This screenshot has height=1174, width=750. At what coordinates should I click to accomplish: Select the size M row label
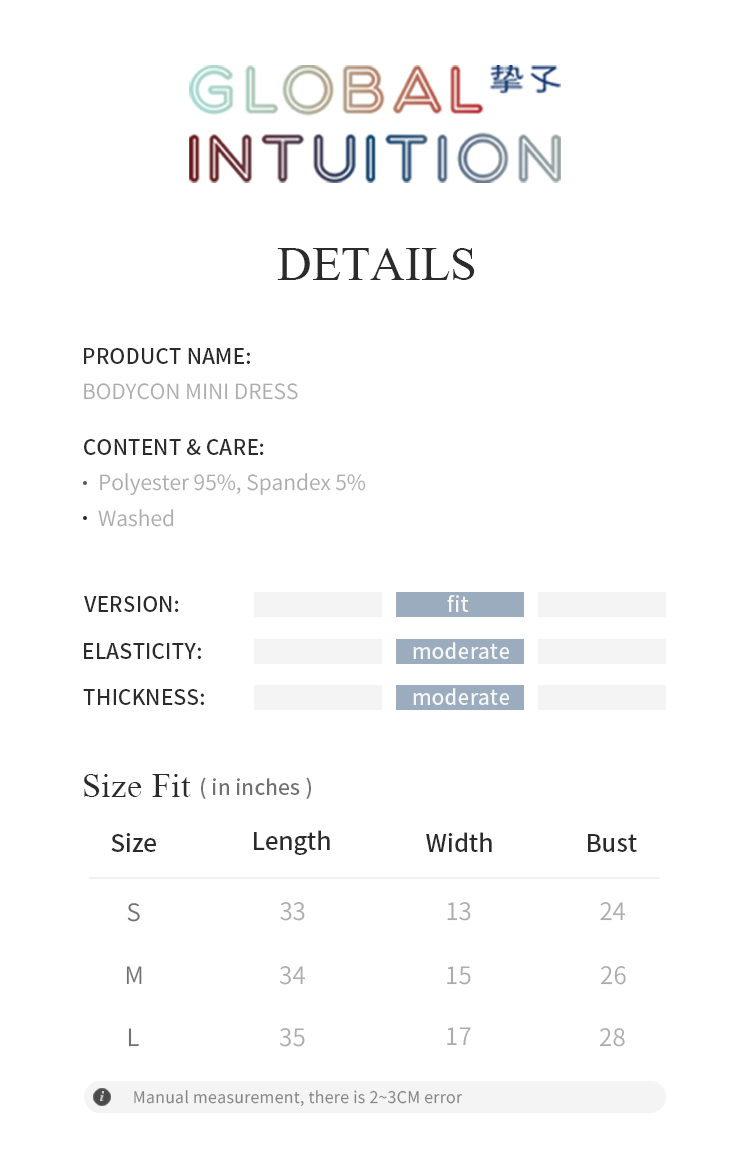[133, 975]
